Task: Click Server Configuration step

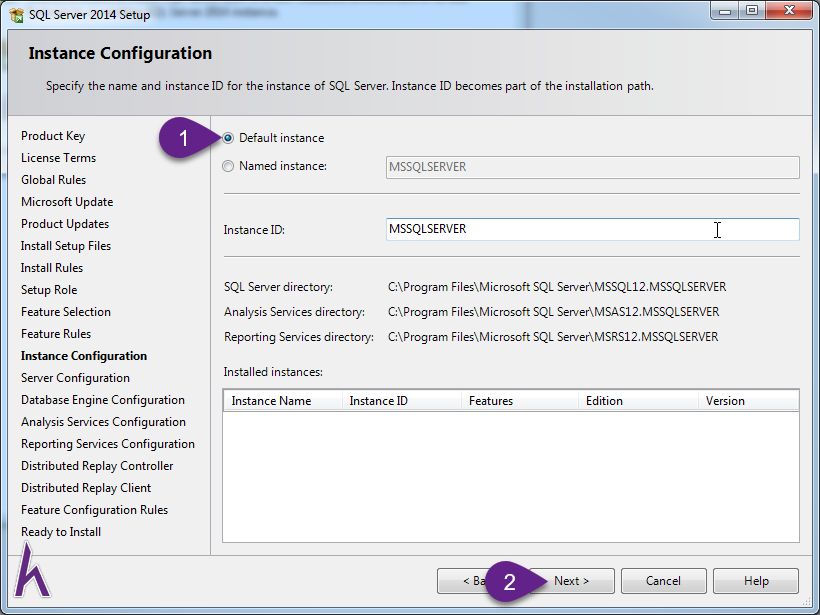Action: (x=75, y=378)
